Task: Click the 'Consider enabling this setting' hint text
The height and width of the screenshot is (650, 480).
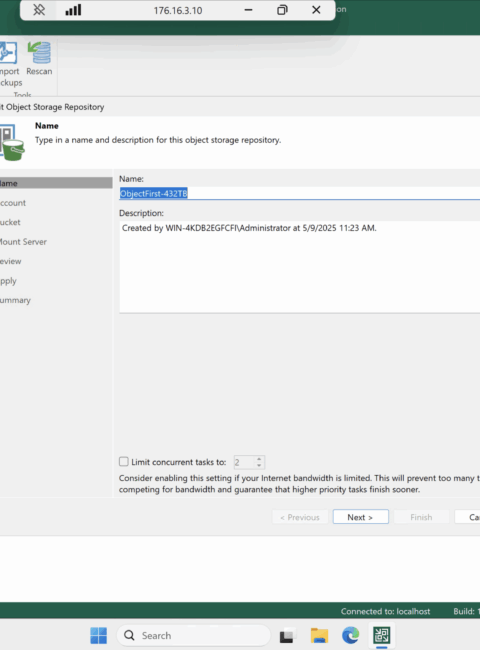Action: pos(298,484)
